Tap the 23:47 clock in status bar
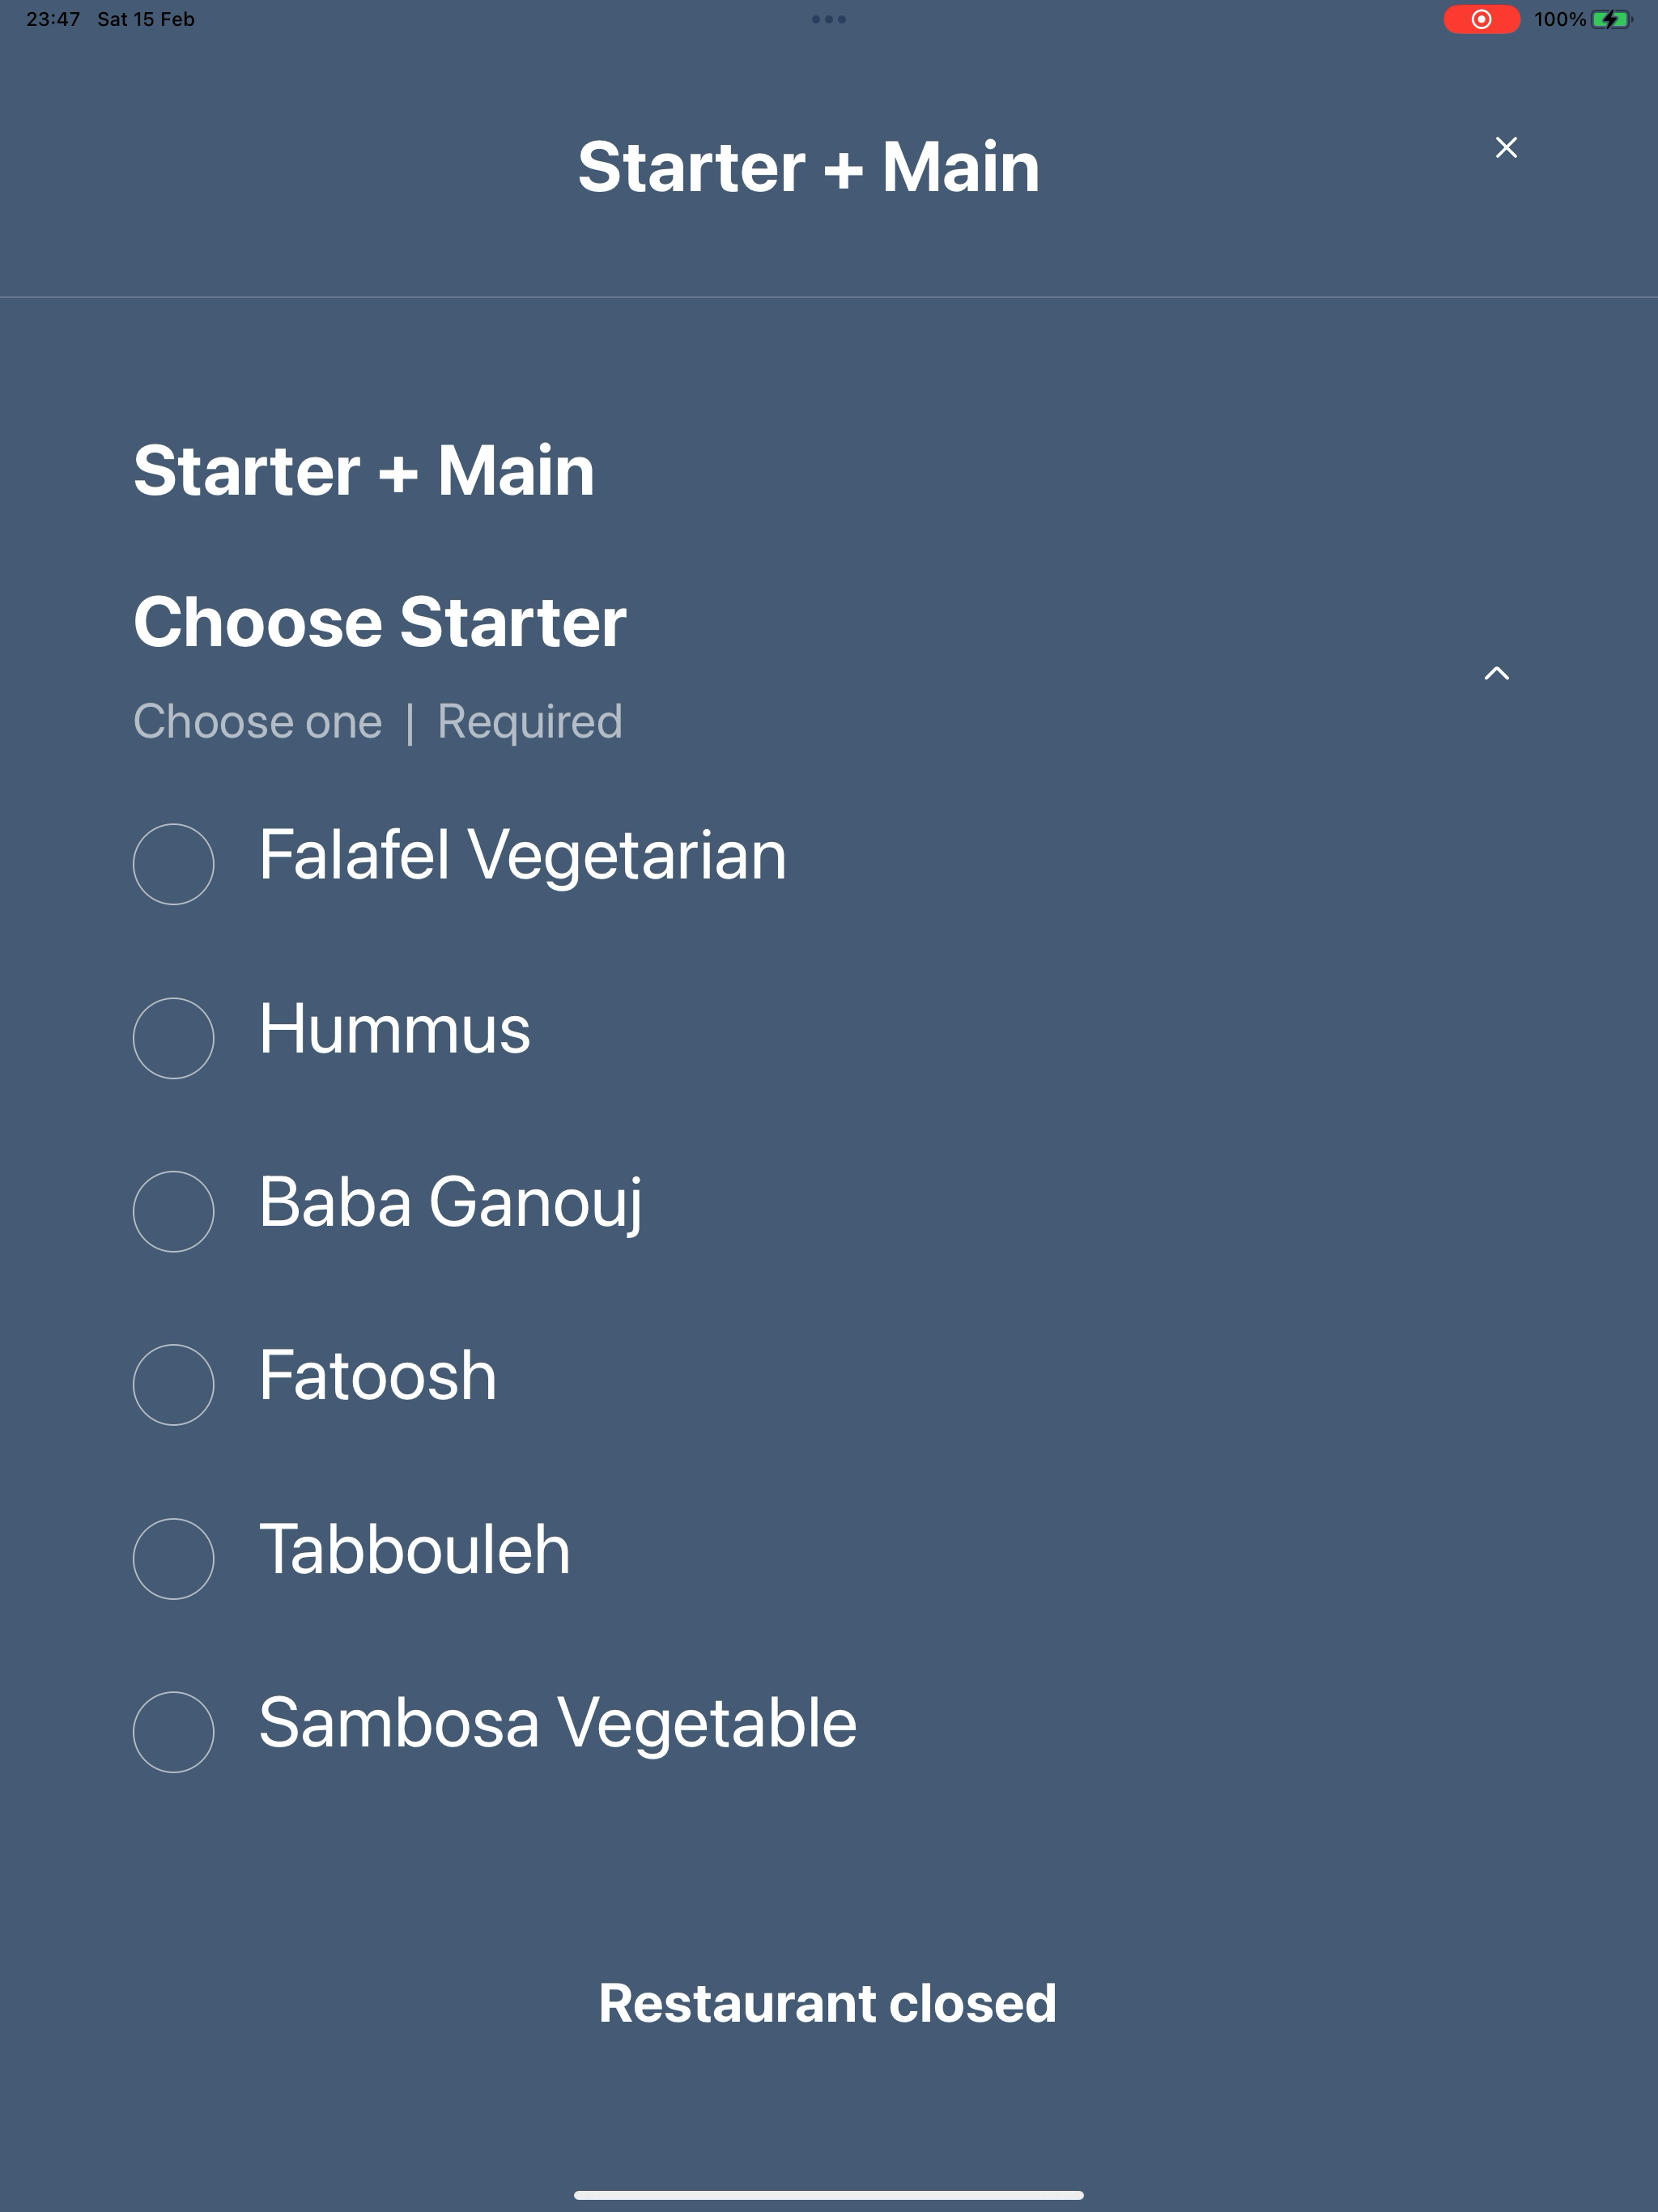 (x=53, y=19)
